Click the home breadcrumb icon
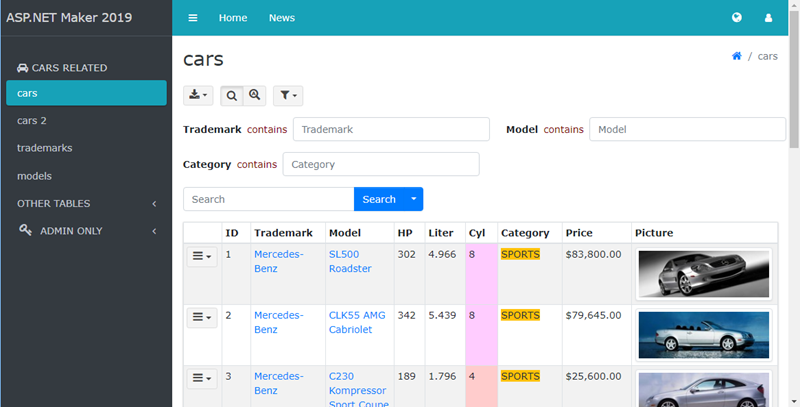Screen dimensions: 800x407 [736, 56]
